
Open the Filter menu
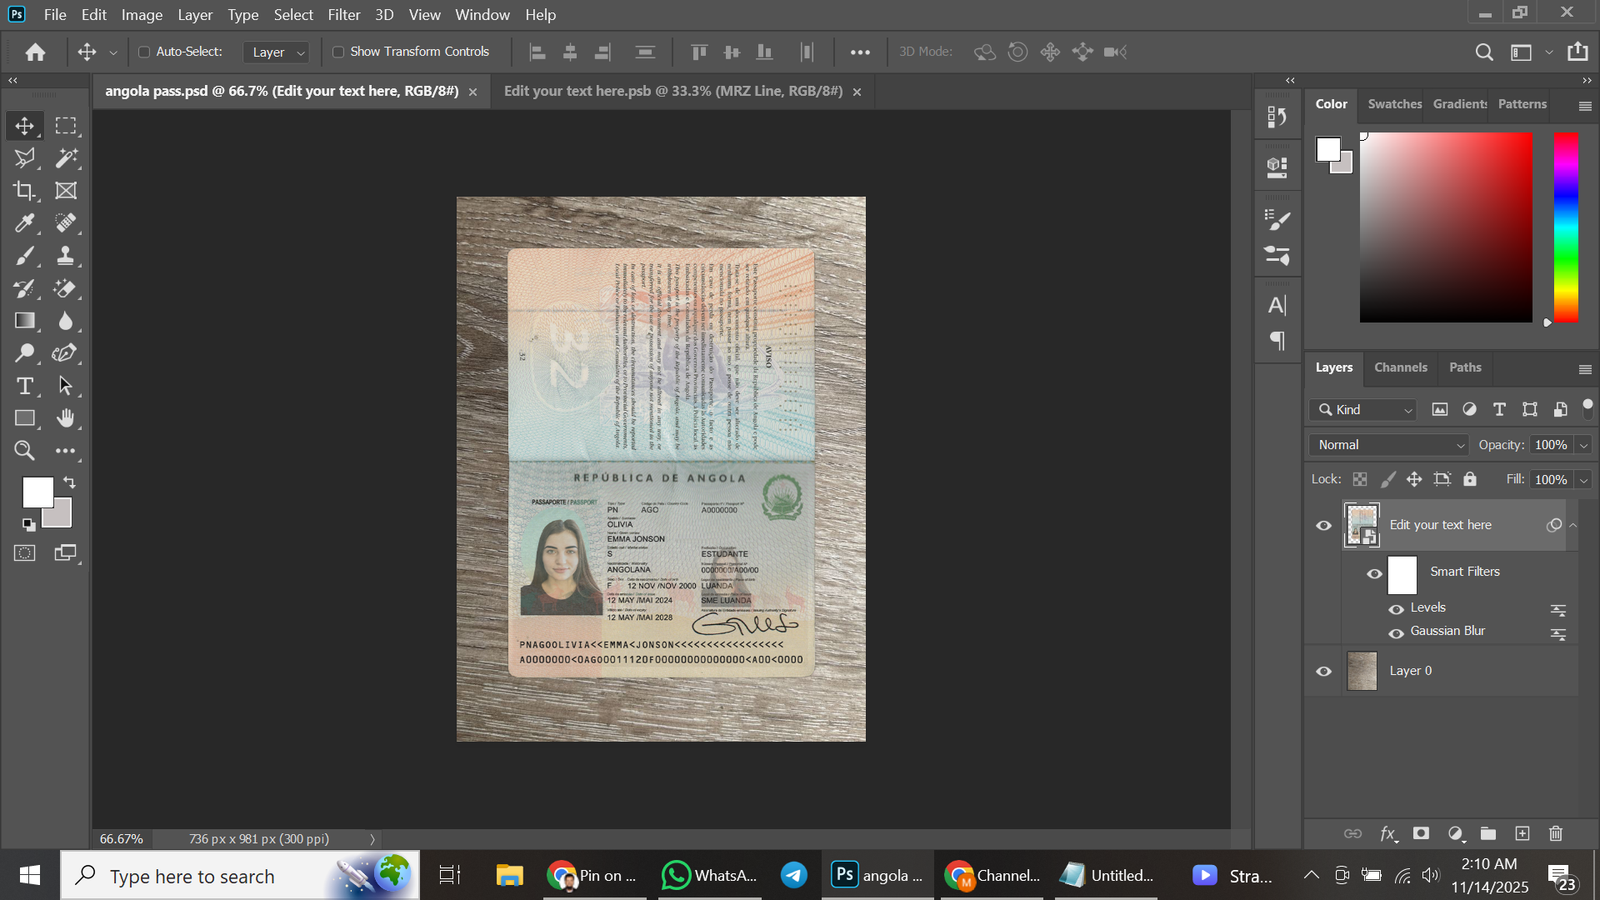(x=343, y=15)
